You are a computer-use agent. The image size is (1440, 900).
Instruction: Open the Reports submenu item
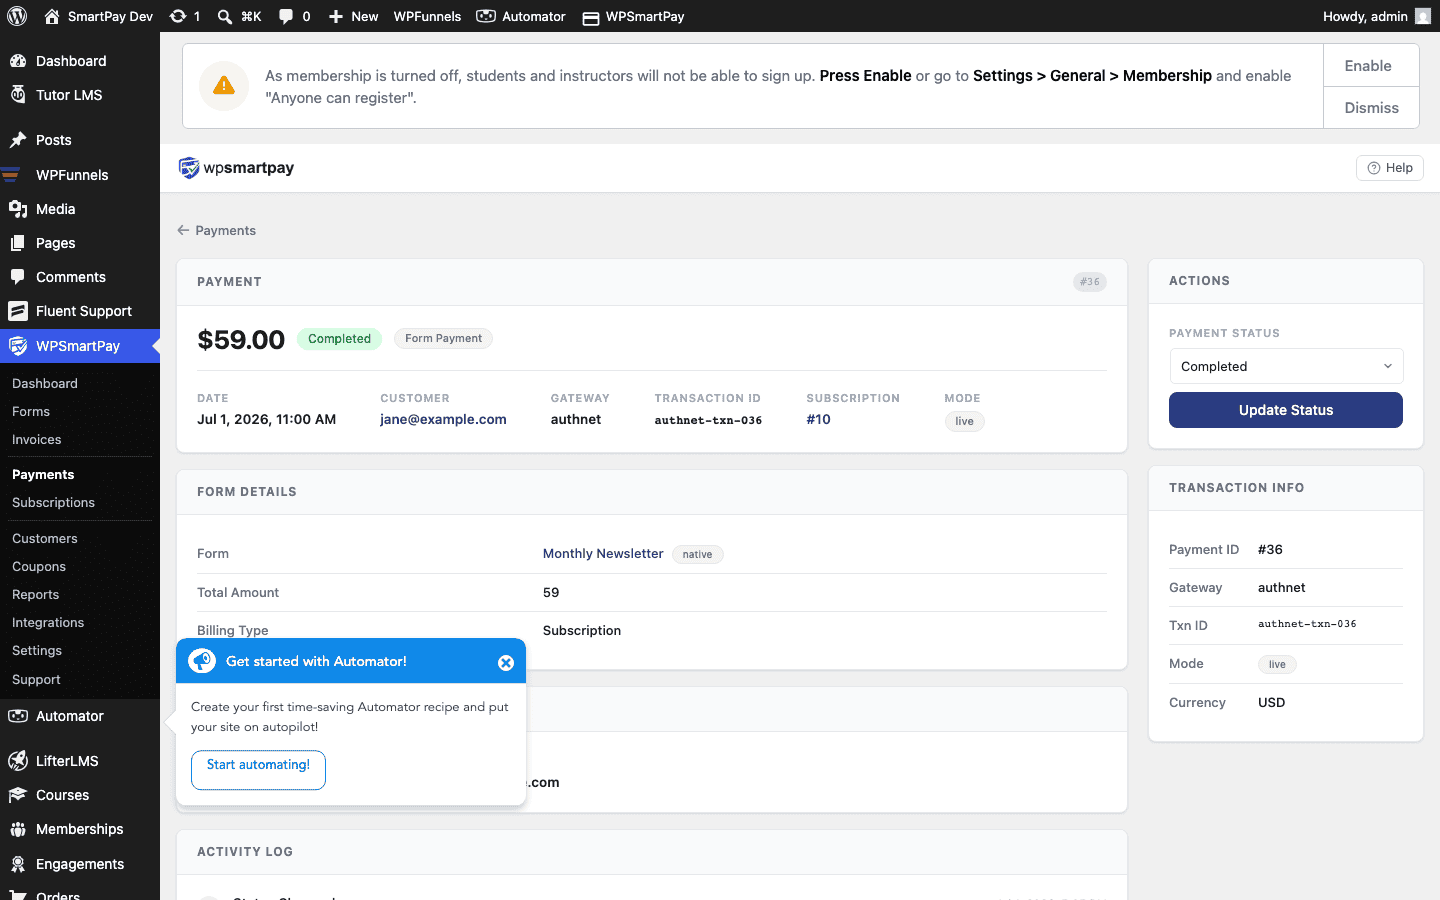pos(36,594)
